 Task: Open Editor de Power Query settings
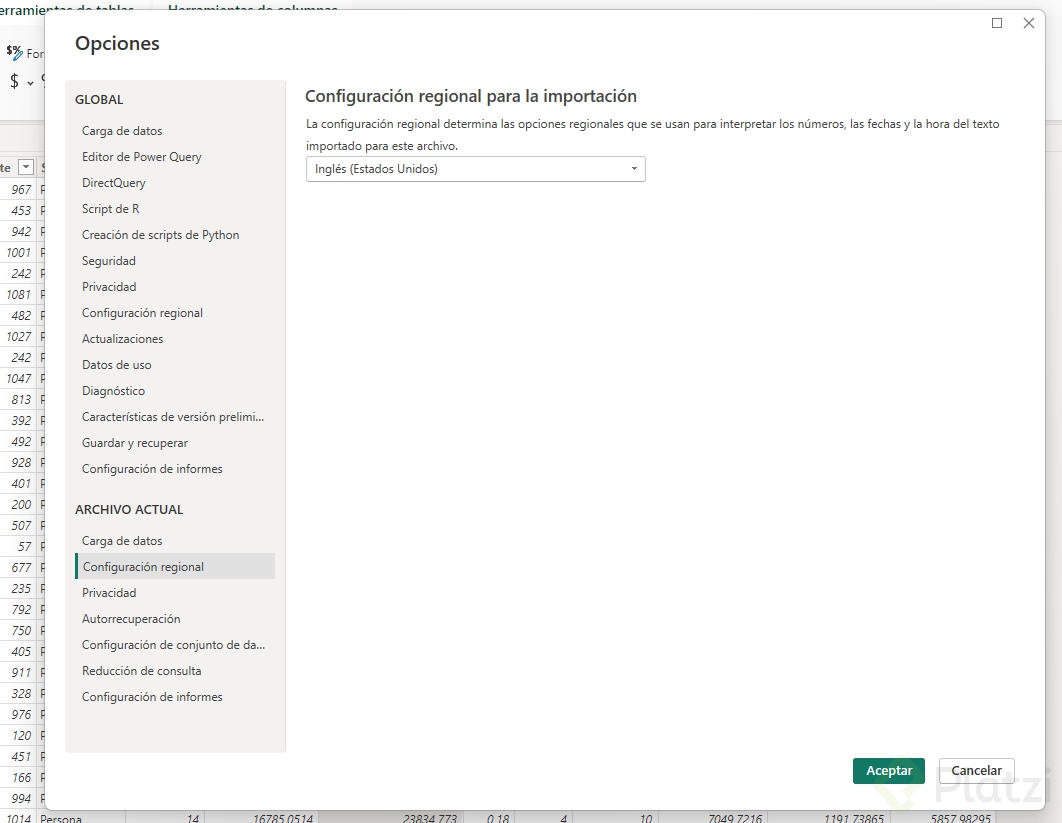point(142,157)
